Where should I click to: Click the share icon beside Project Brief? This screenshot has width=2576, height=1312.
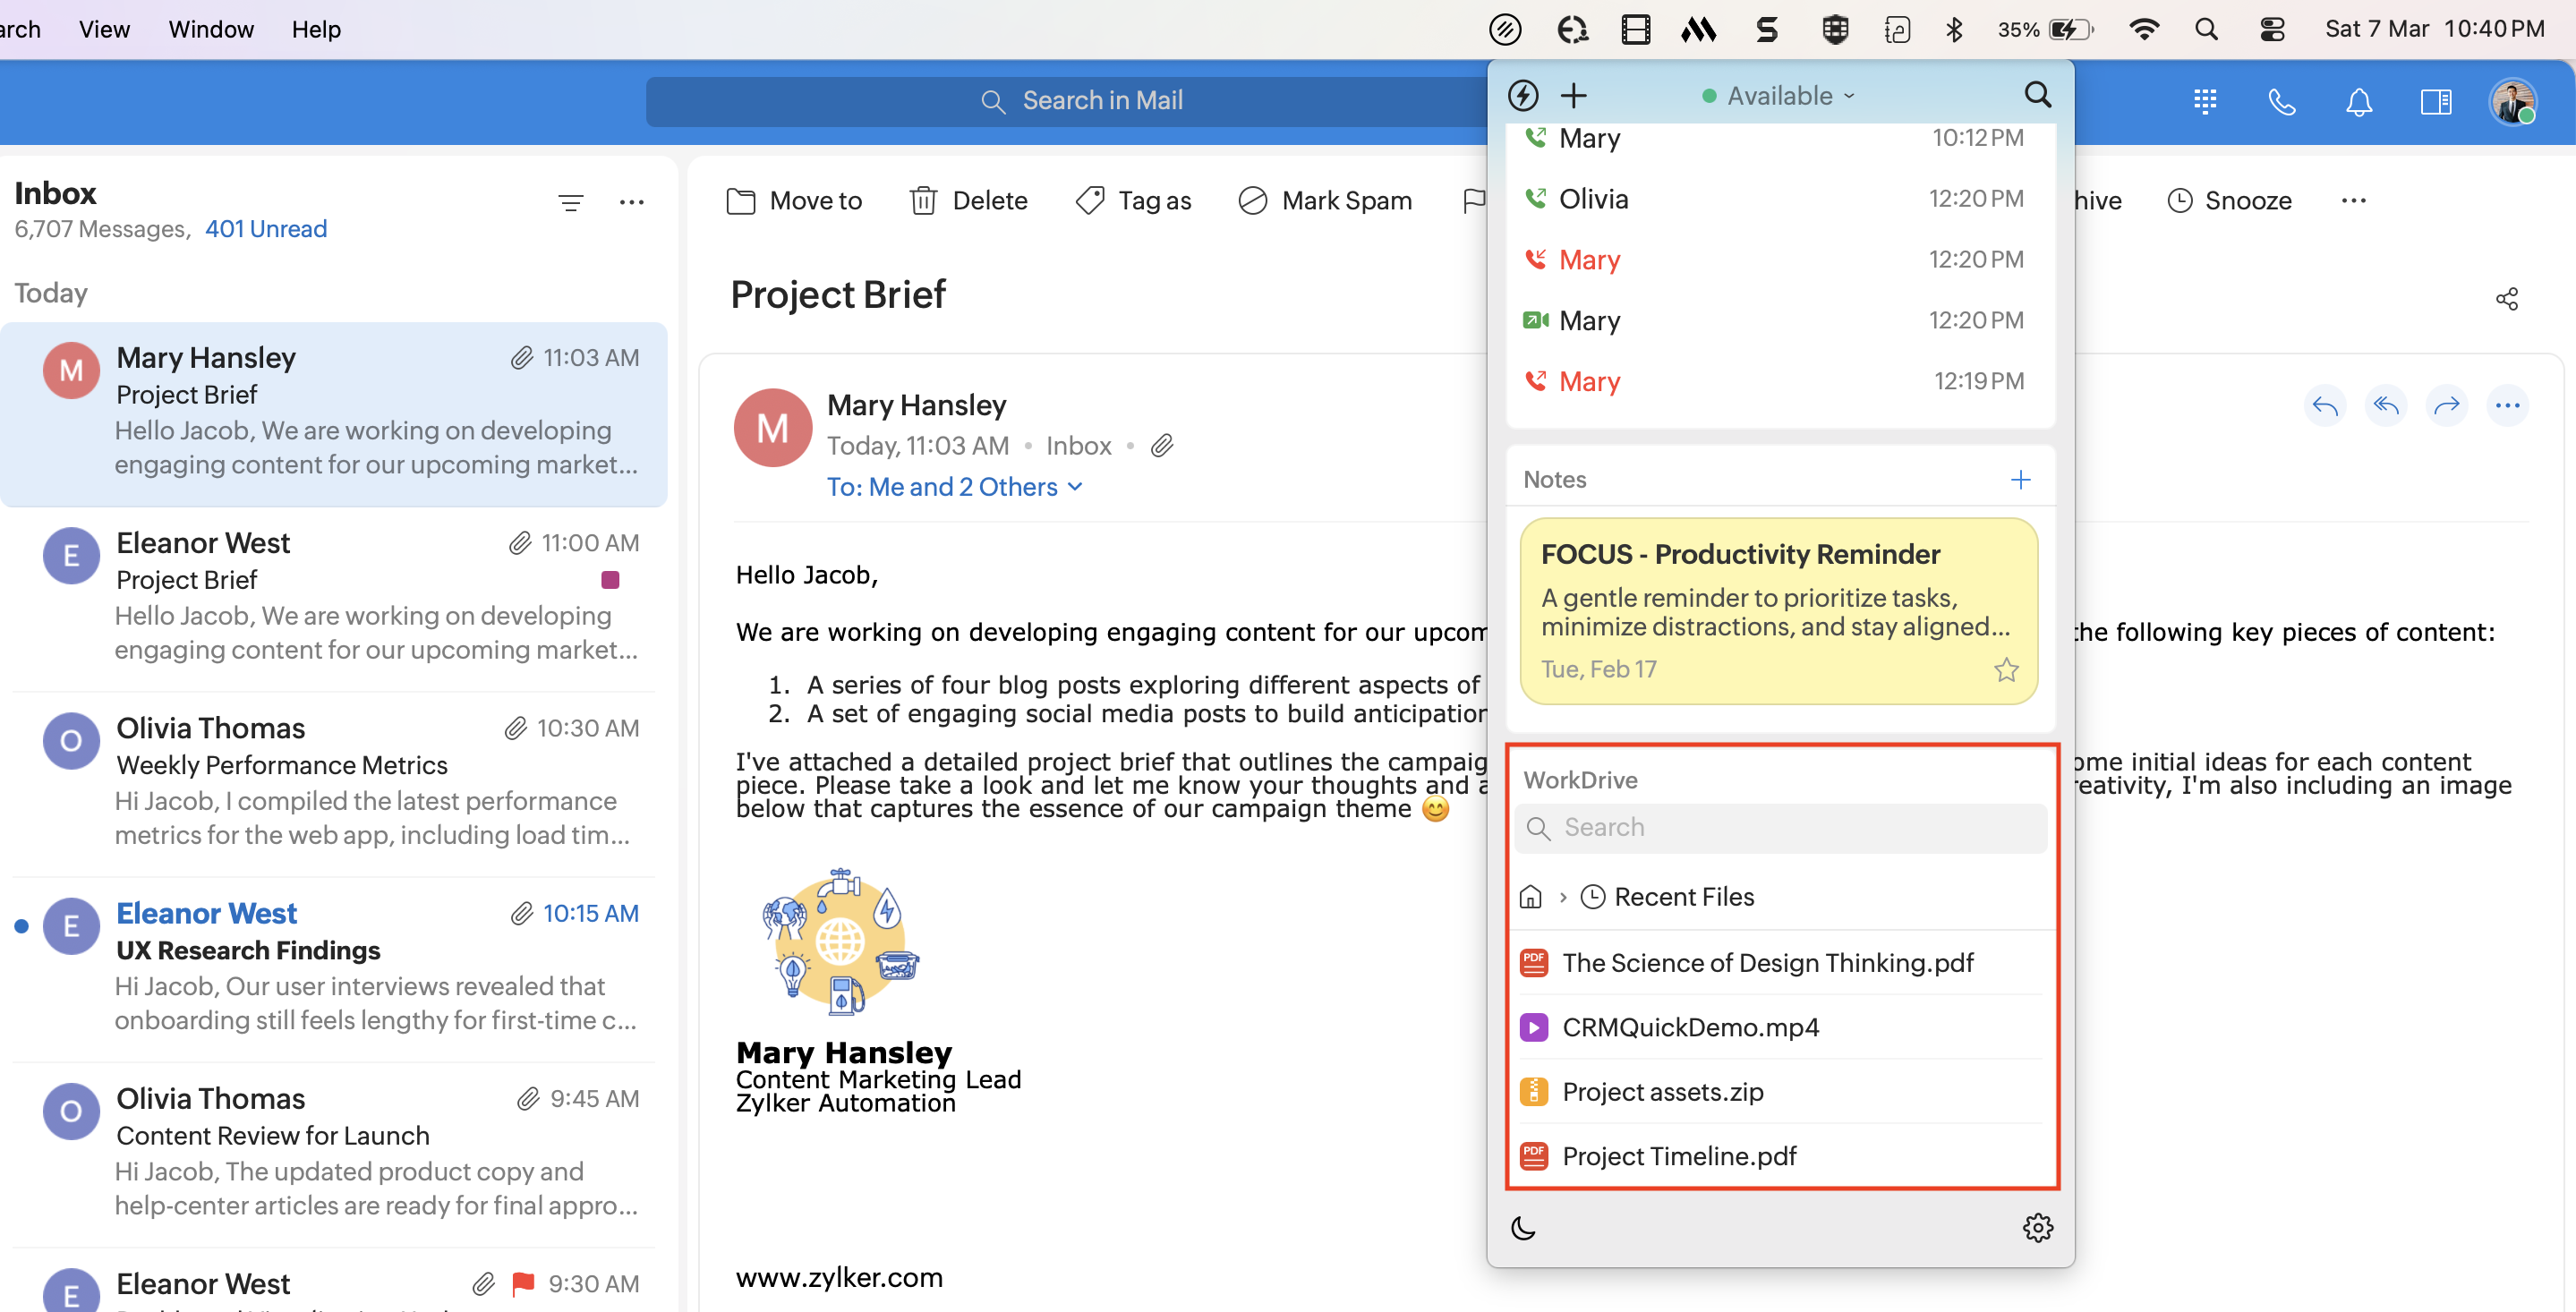(2506, 299)
